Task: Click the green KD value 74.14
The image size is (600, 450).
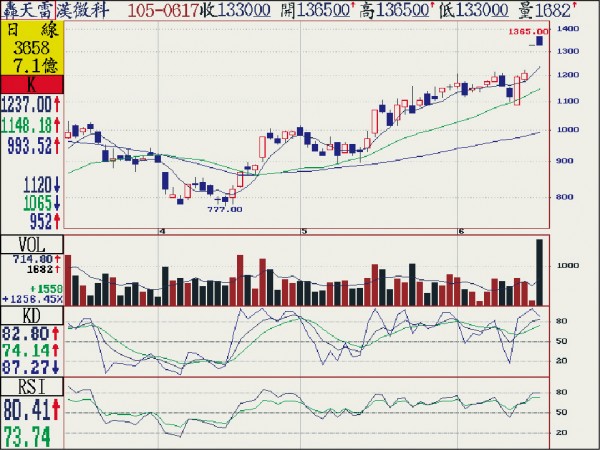Action: [31, 351]
